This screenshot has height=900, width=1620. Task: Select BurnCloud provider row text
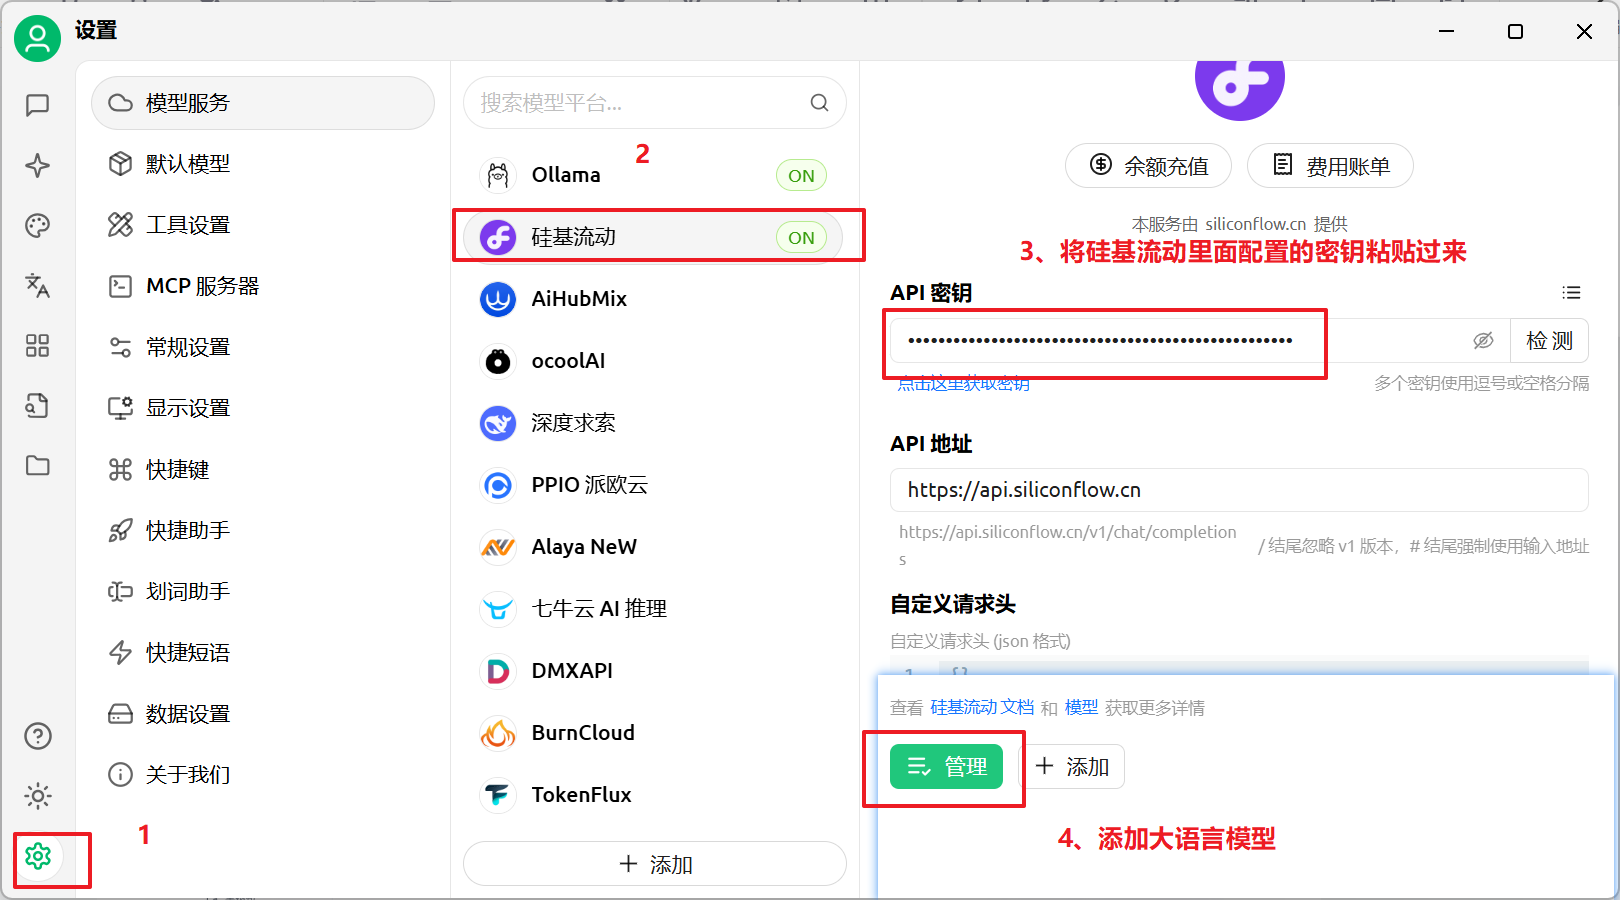pos(583,733)
